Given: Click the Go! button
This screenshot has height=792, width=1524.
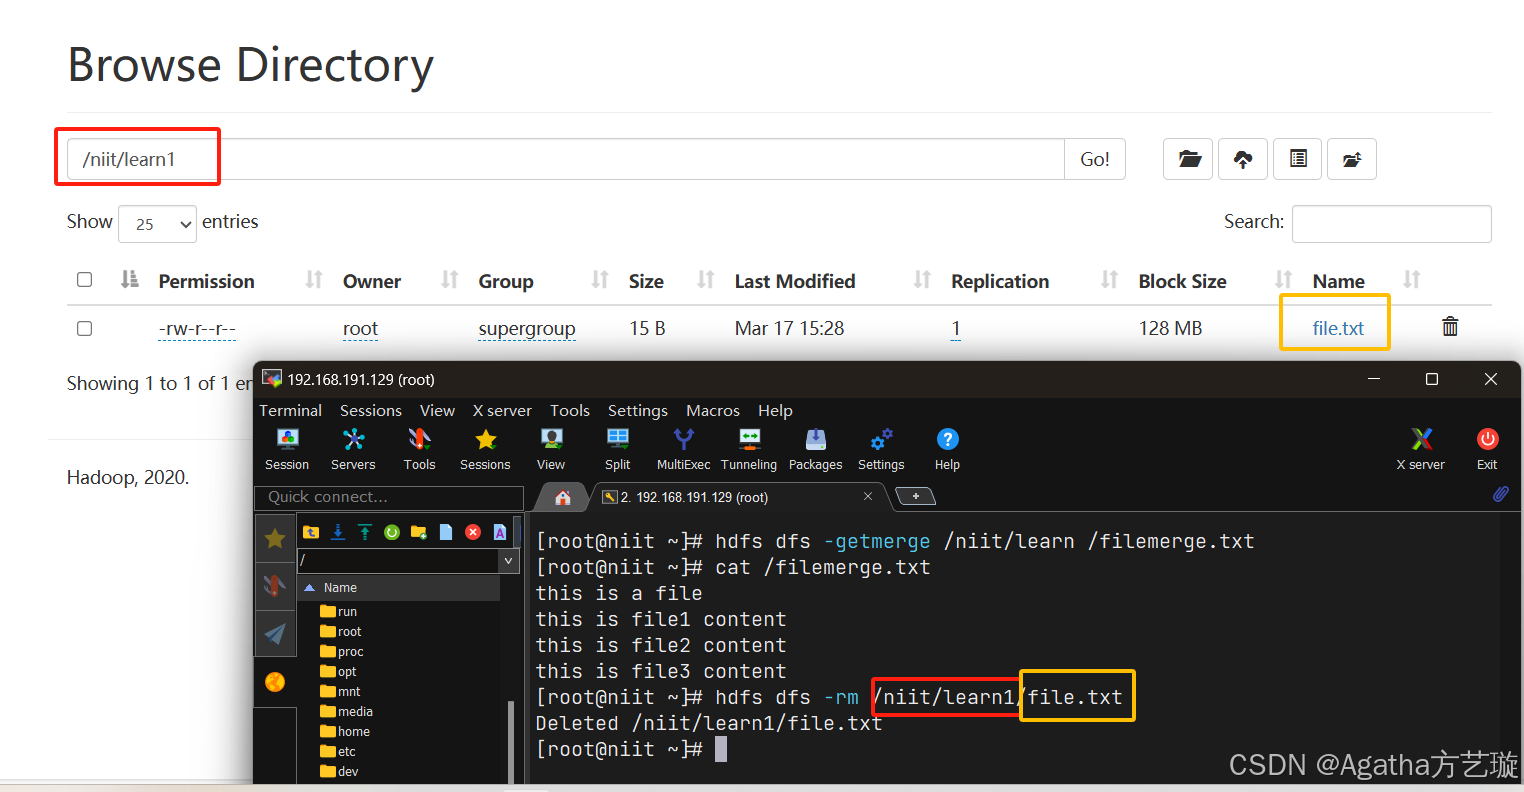Looking at the screenshot, I should coord(1095,159).
